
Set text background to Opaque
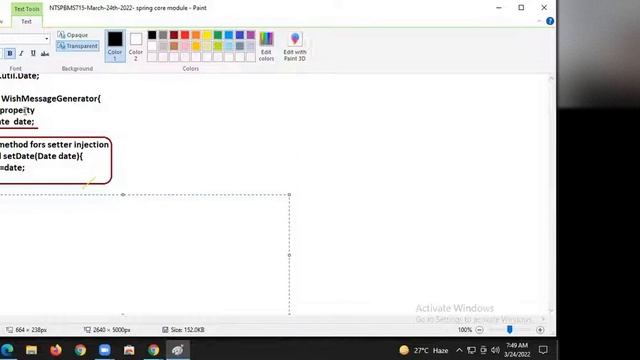(73, 35)
